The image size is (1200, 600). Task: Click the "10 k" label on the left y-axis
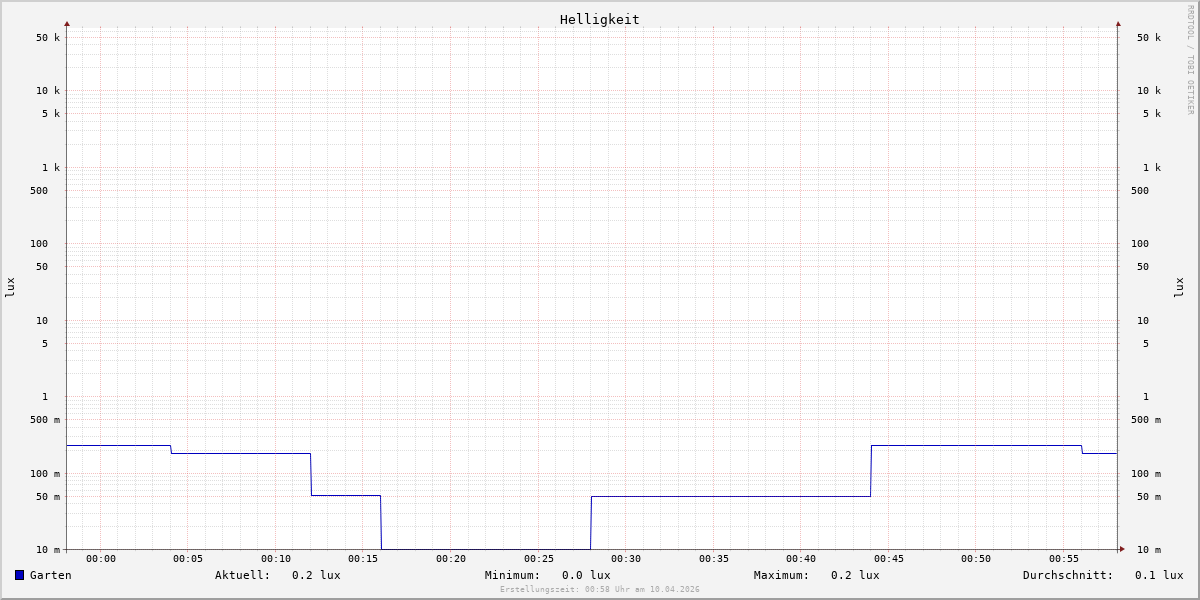48,91
